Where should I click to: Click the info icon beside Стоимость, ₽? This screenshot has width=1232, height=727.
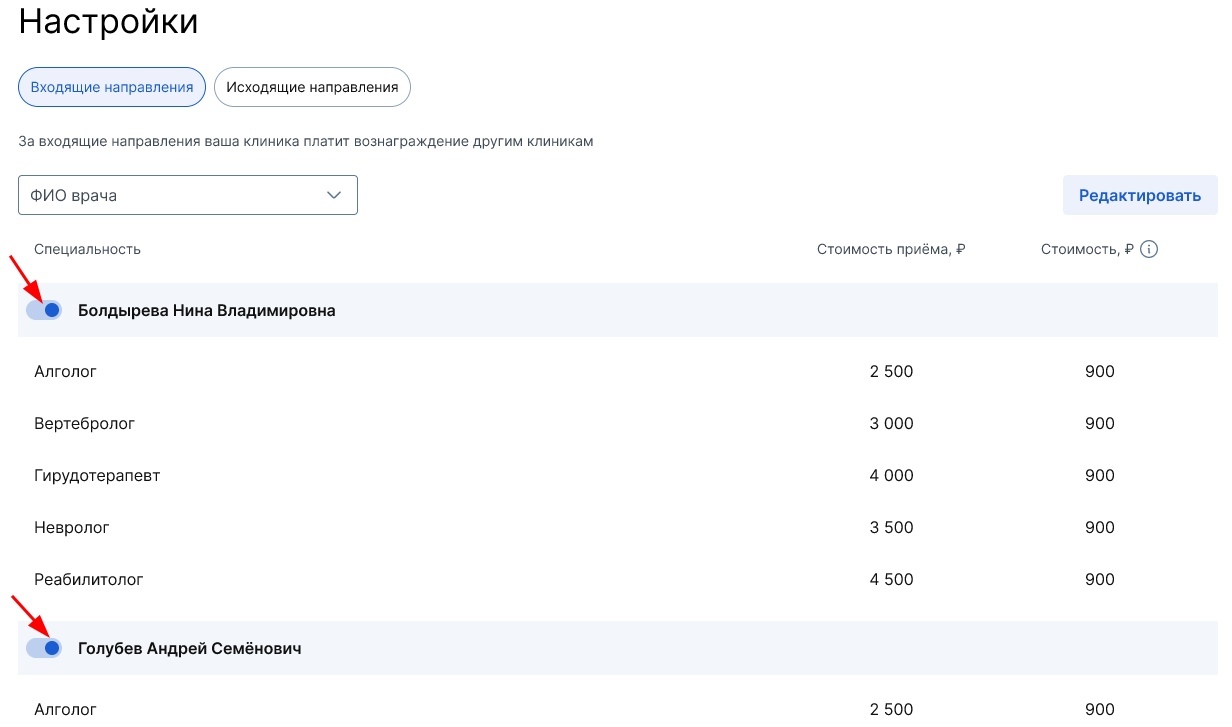pyautogui.click(x=1149, y=249)
